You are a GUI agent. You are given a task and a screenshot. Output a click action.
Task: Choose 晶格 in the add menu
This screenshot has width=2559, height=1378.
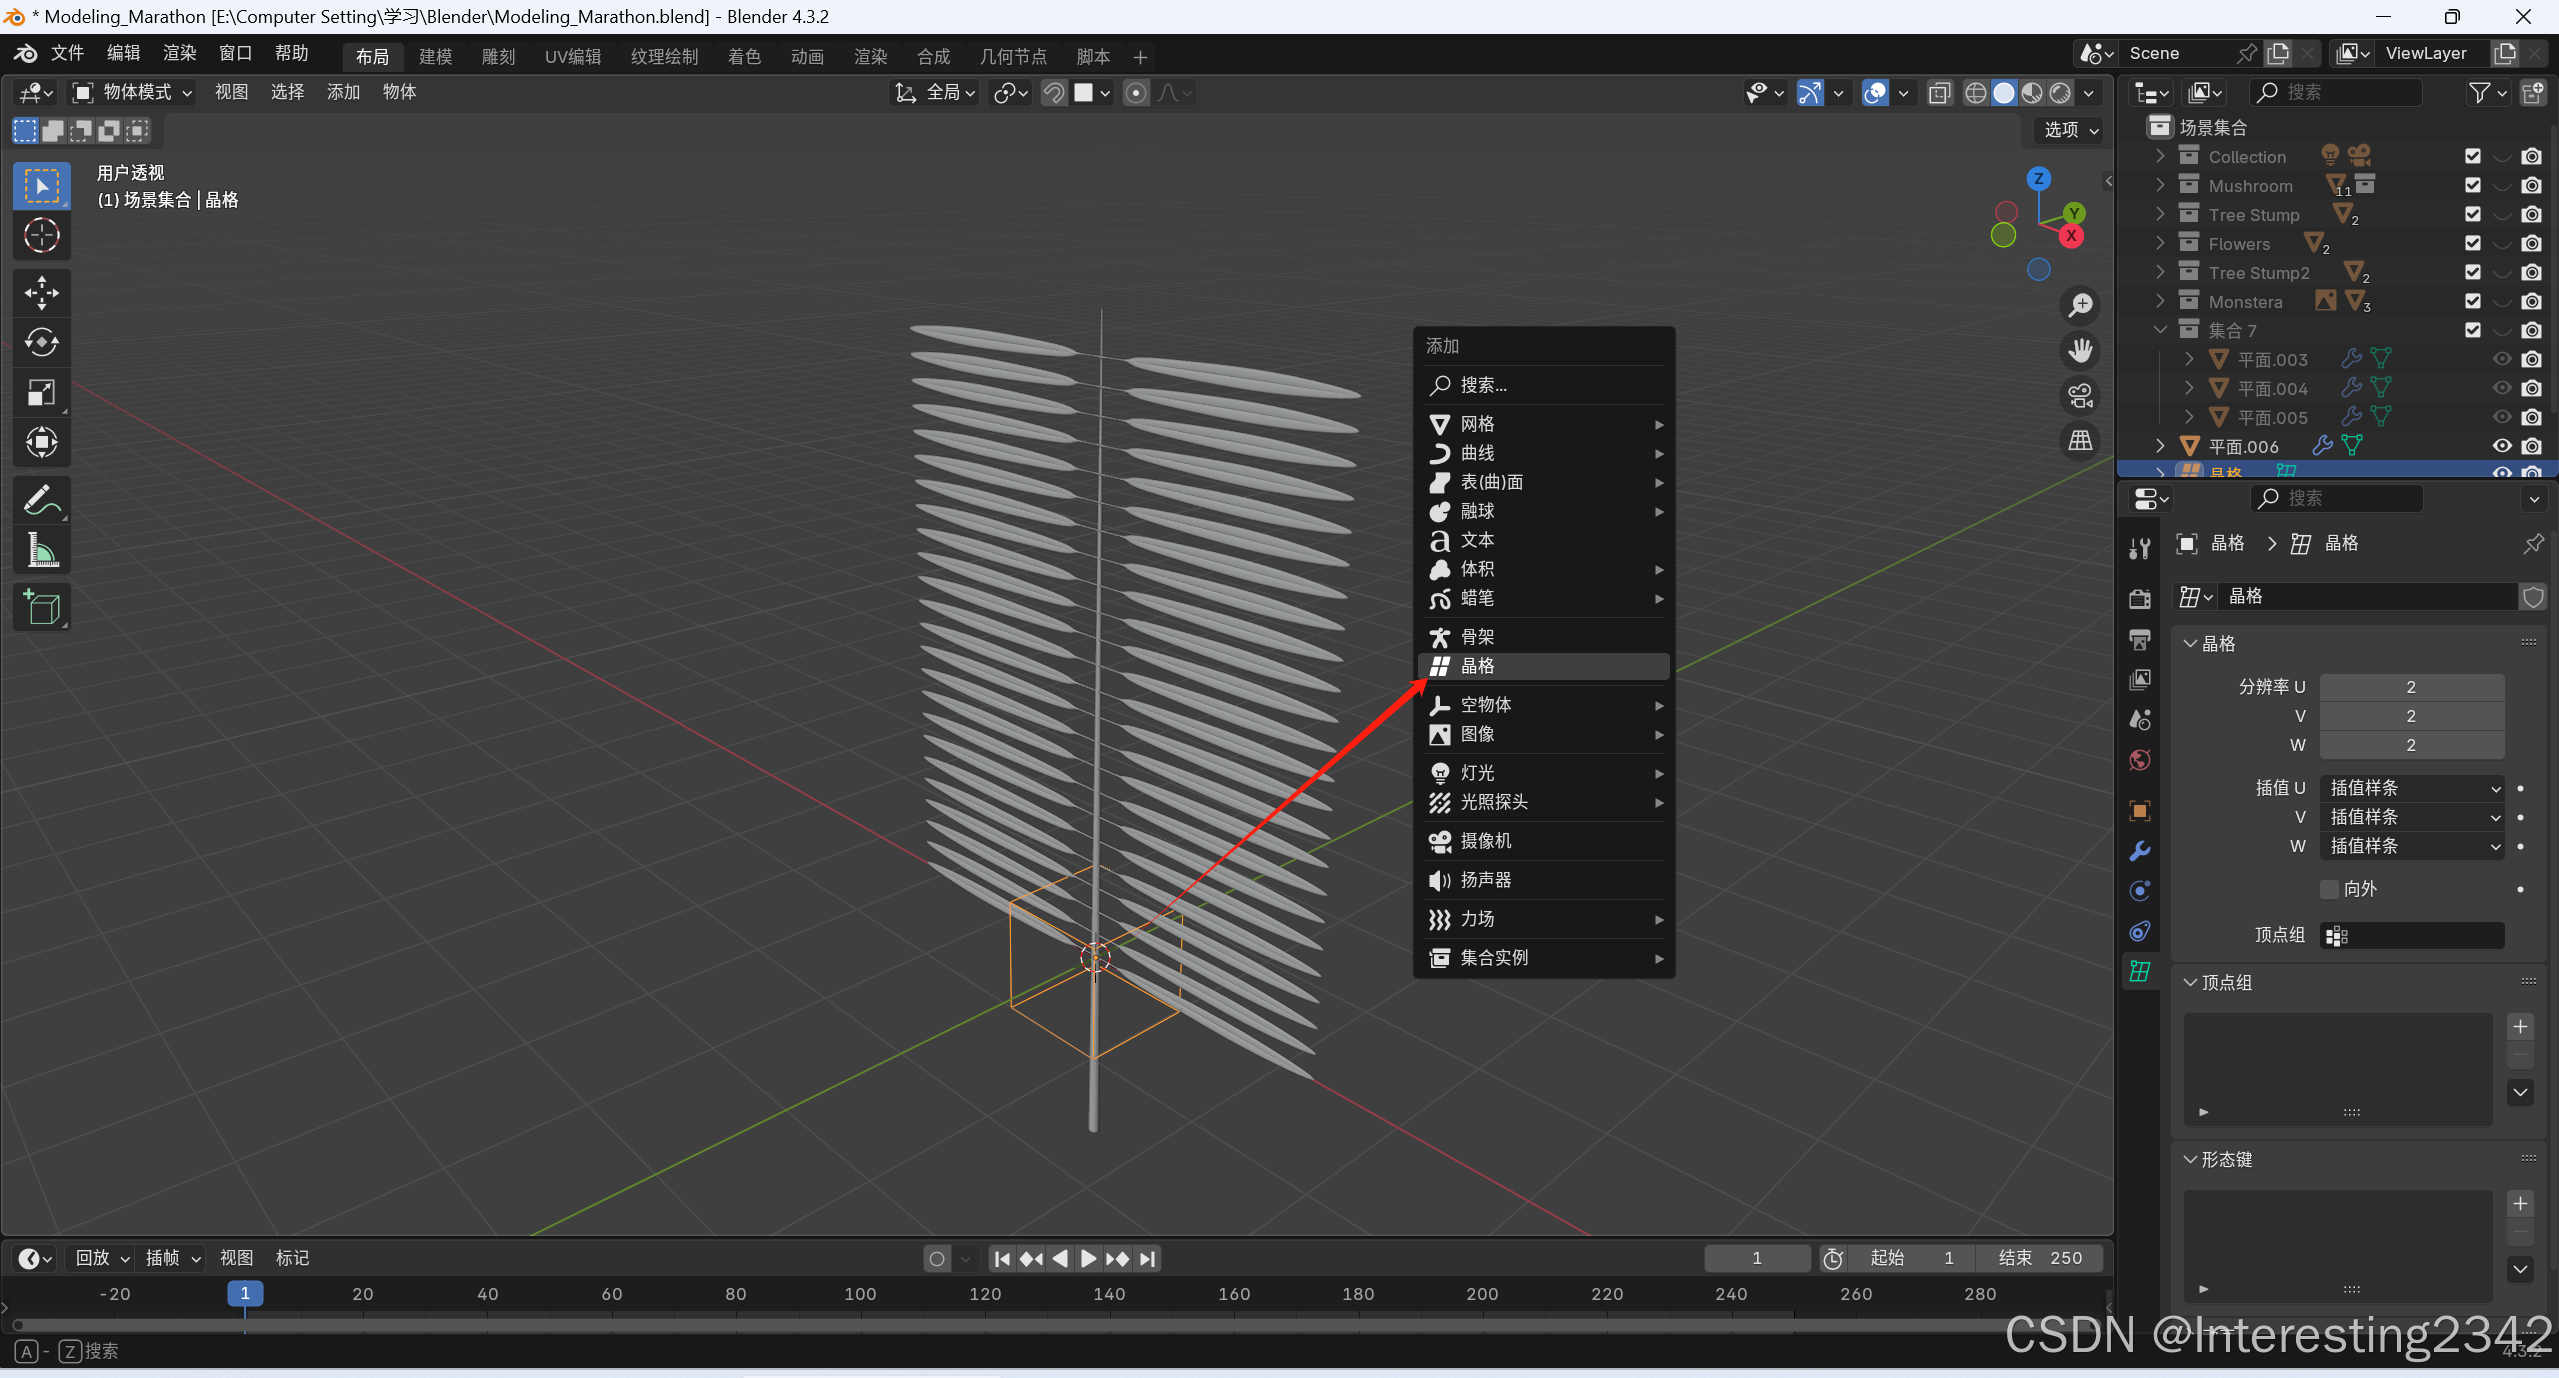coord(1477,666)
